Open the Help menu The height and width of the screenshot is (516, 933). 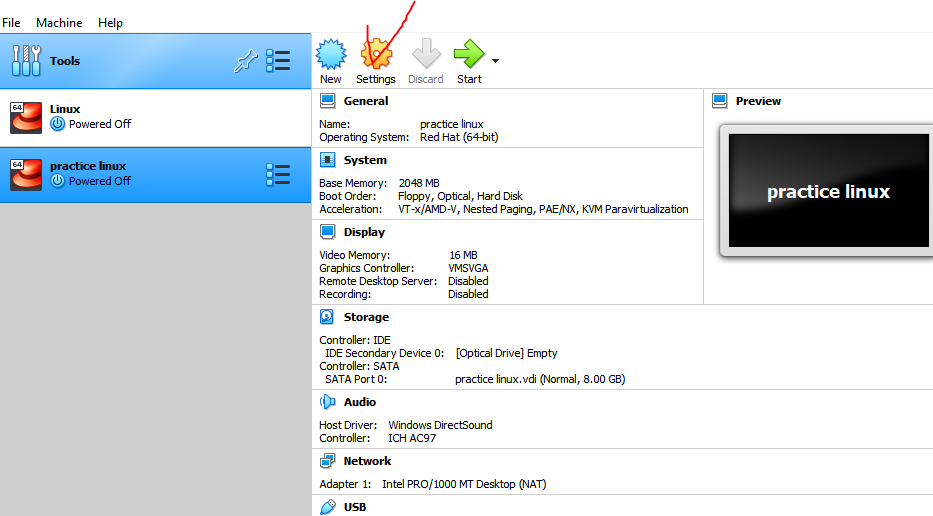point(110,23)
